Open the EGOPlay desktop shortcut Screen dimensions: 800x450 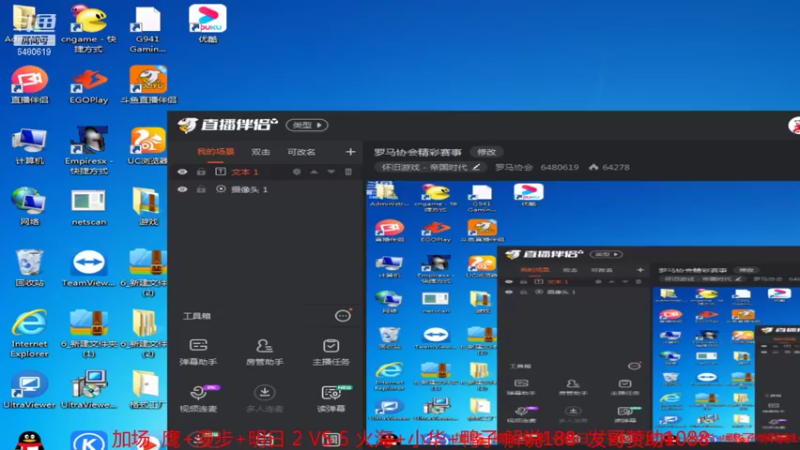tap(89, 85)
